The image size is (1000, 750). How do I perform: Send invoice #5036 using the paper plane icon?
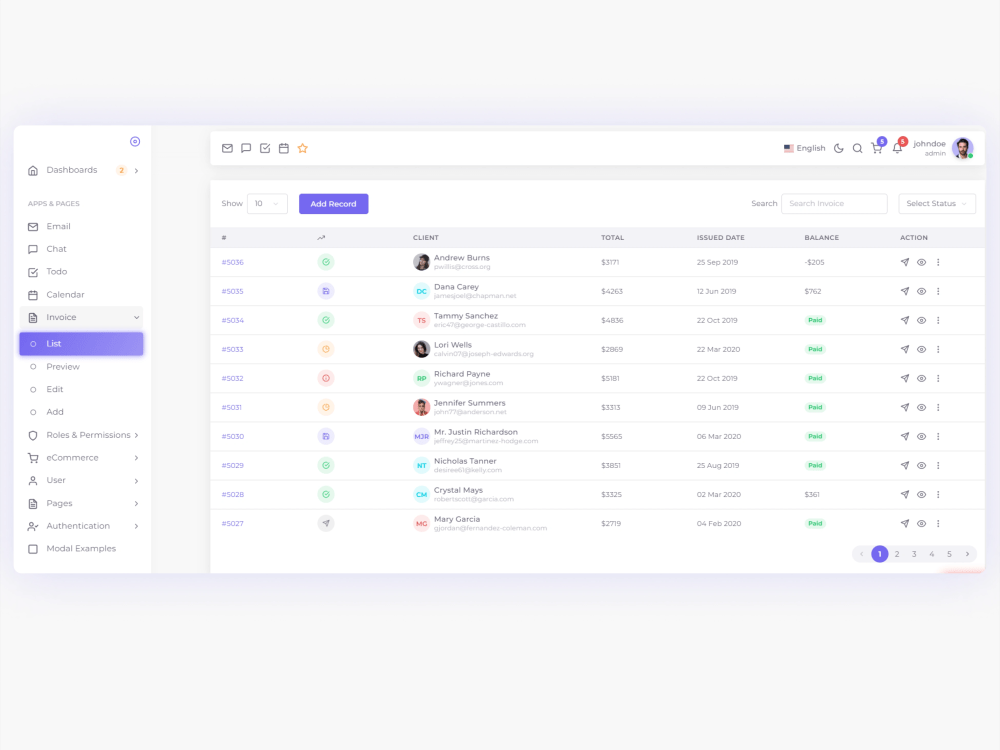click(x=903, y=262)
